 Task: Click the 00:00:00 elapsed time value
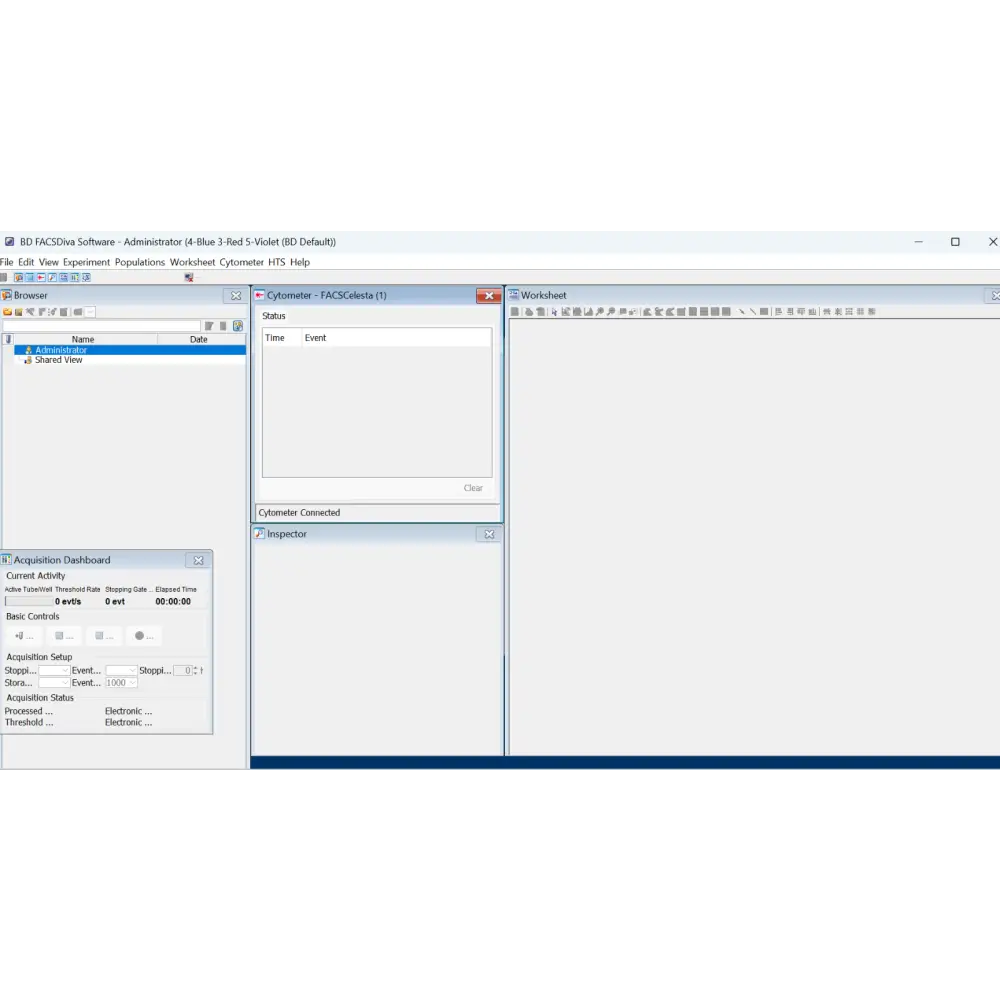click(x=173, y=601)
